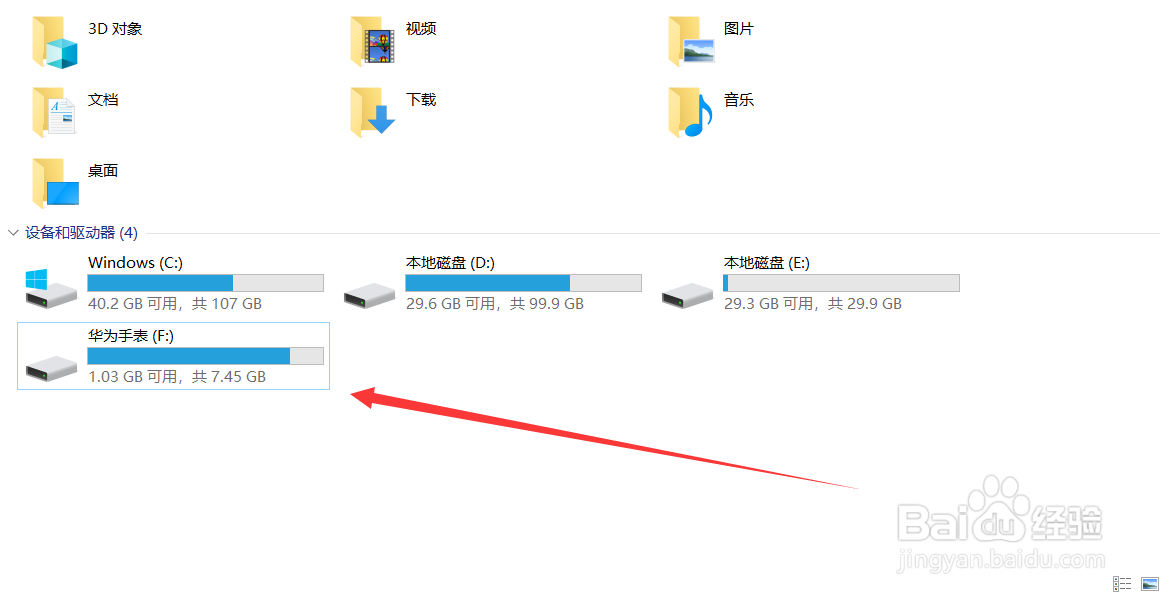Click the Windows (C:) usage bar
The image size is (1170, 600).
click(205, 283)
